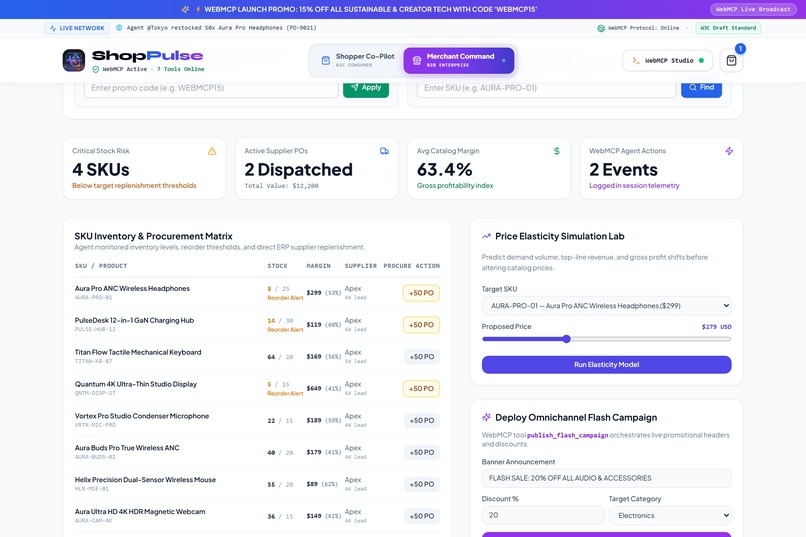806x537 pixels.
Task: Order +50 PO for Aura Ultra HD Webcam
Action: (x=422, y=516)
